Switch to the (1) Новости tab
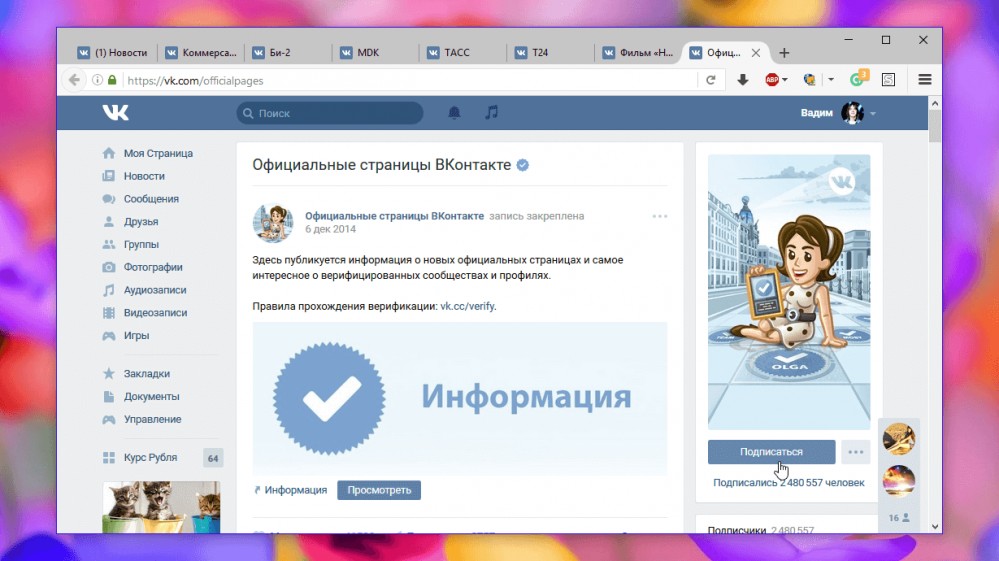 (x=113, y=53)
